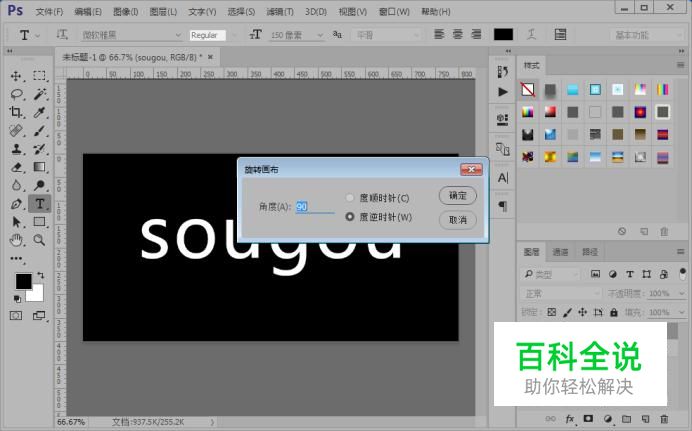This screenshot has width=692, height=431.
Task: Open the layer filter type dropdown
Action: coord(550,274)
